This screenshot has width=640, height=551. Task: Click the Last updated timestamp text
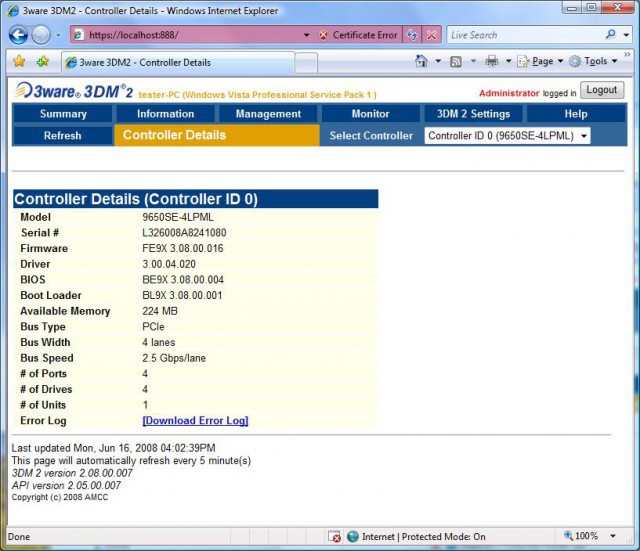(113, 448)
